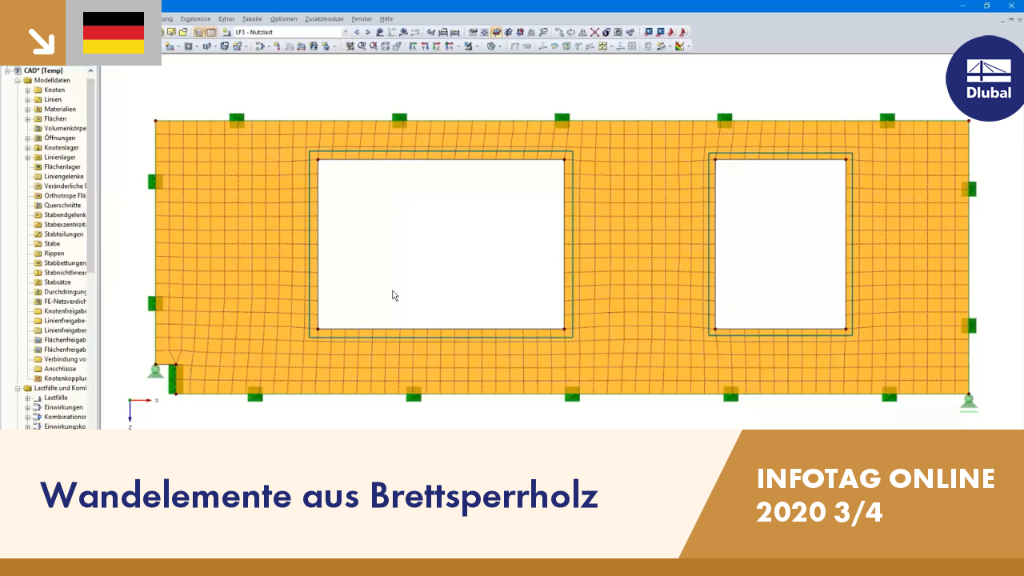Click the highlighted orange-framed toolbar icon
Viewport: 1024px width, 576px height.
pyautogui.click(x=496, y=32)
